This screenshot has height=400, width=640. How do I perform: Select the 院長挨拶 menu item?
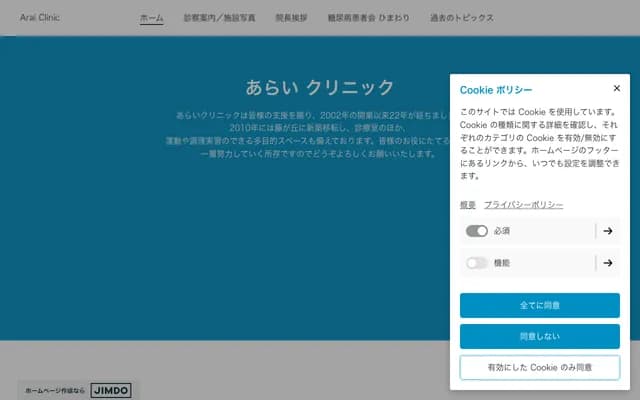[x=292, y=18]
